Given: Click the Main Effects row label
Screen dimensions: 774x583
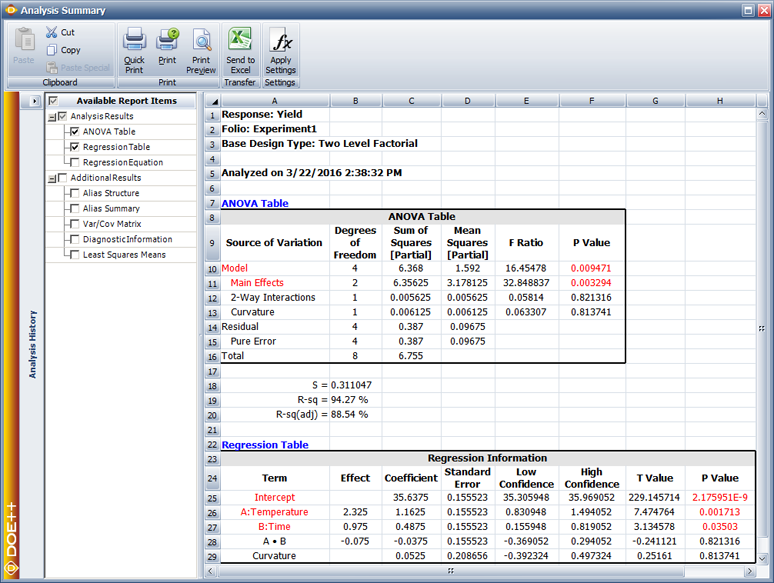Looking at the screenshot, I should pos(257,283).
